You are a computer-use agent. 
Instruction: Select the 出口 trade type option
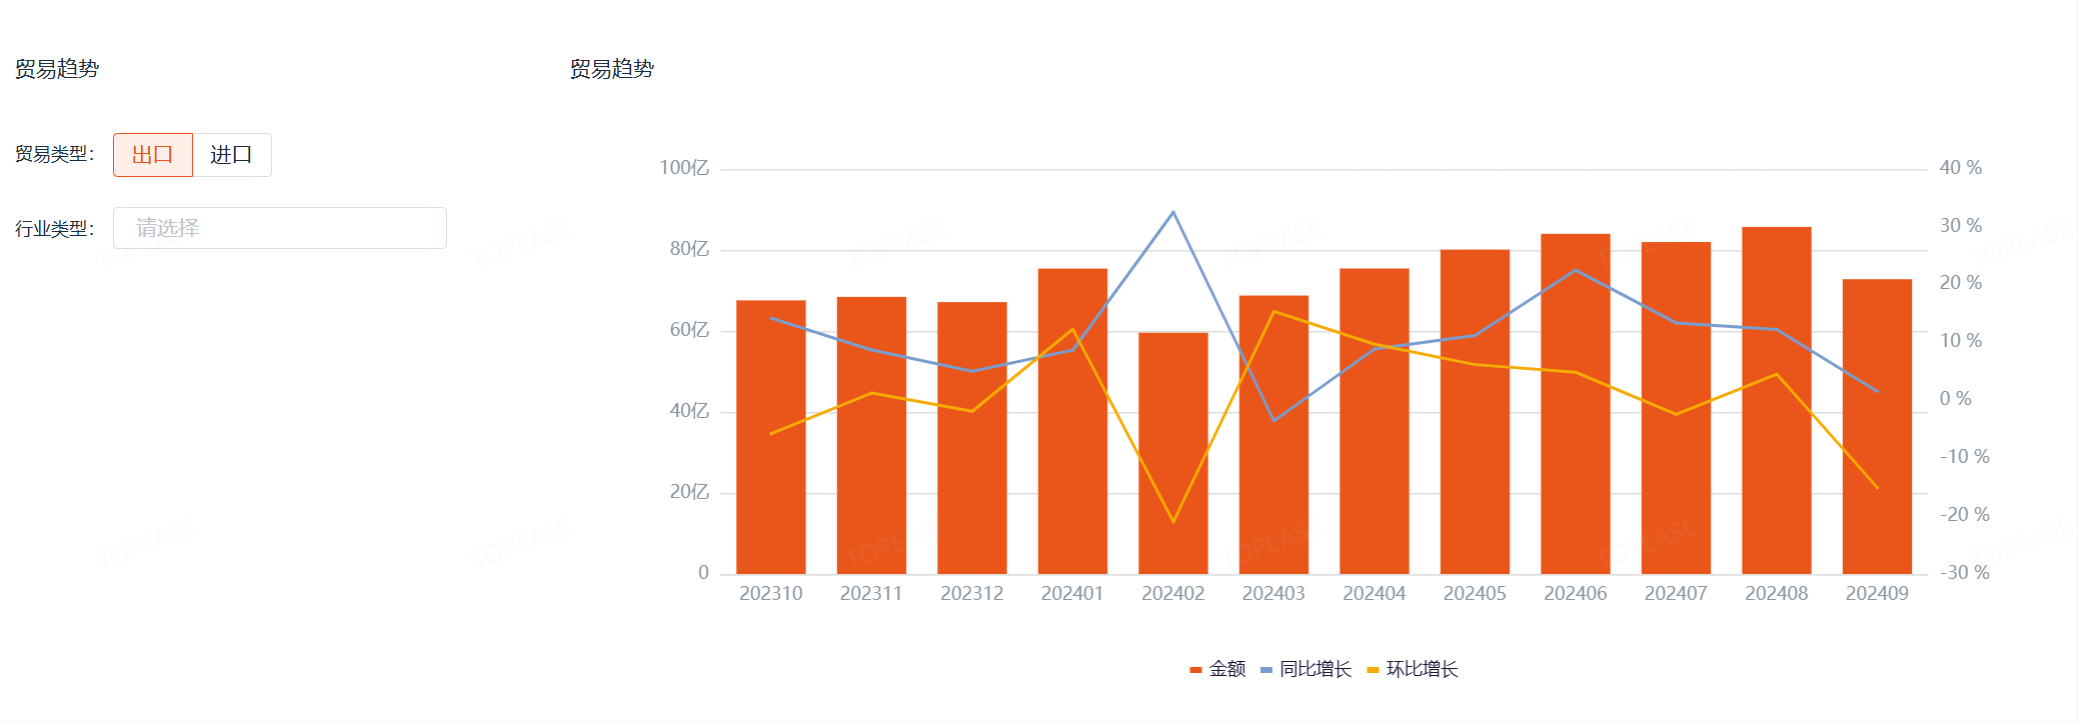pyautogui.click(x=152, y=155)
